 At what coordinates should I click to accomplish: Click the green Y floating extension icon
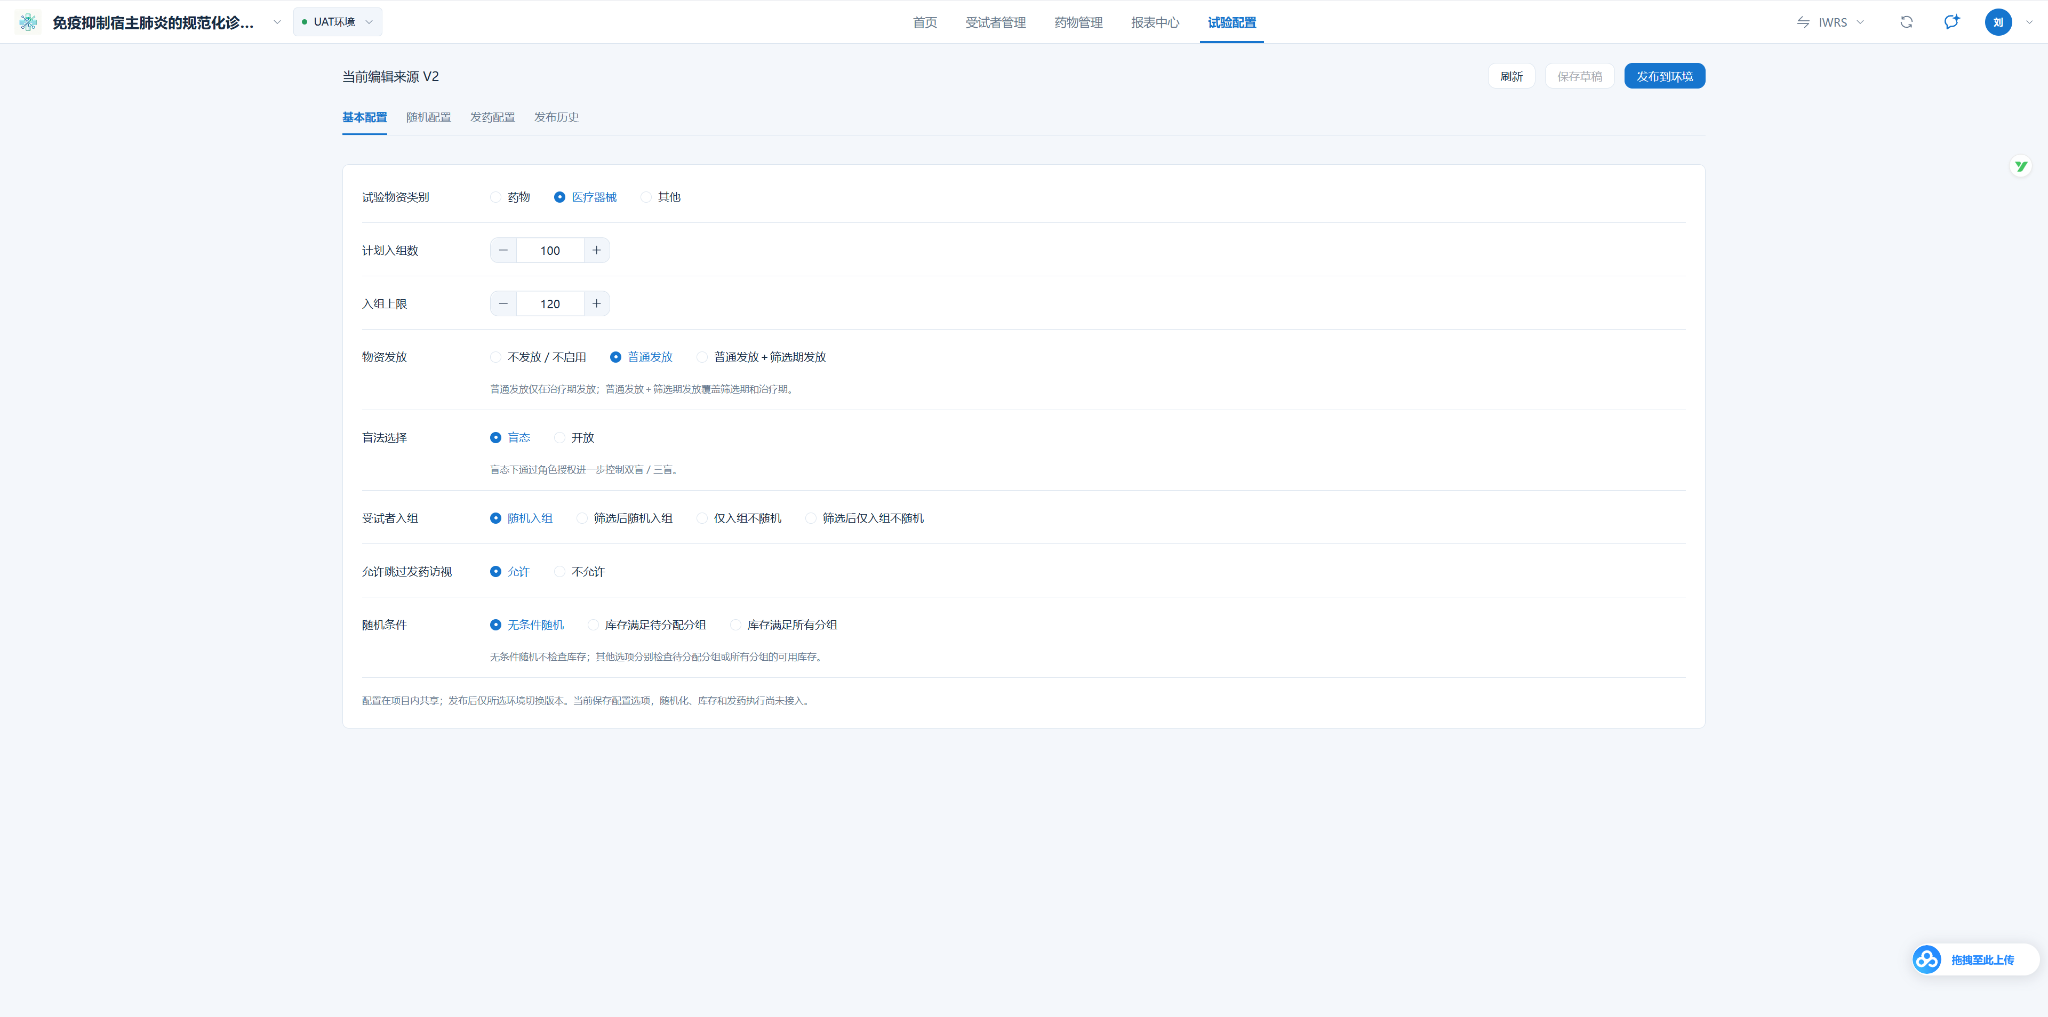coord(2021,167)
